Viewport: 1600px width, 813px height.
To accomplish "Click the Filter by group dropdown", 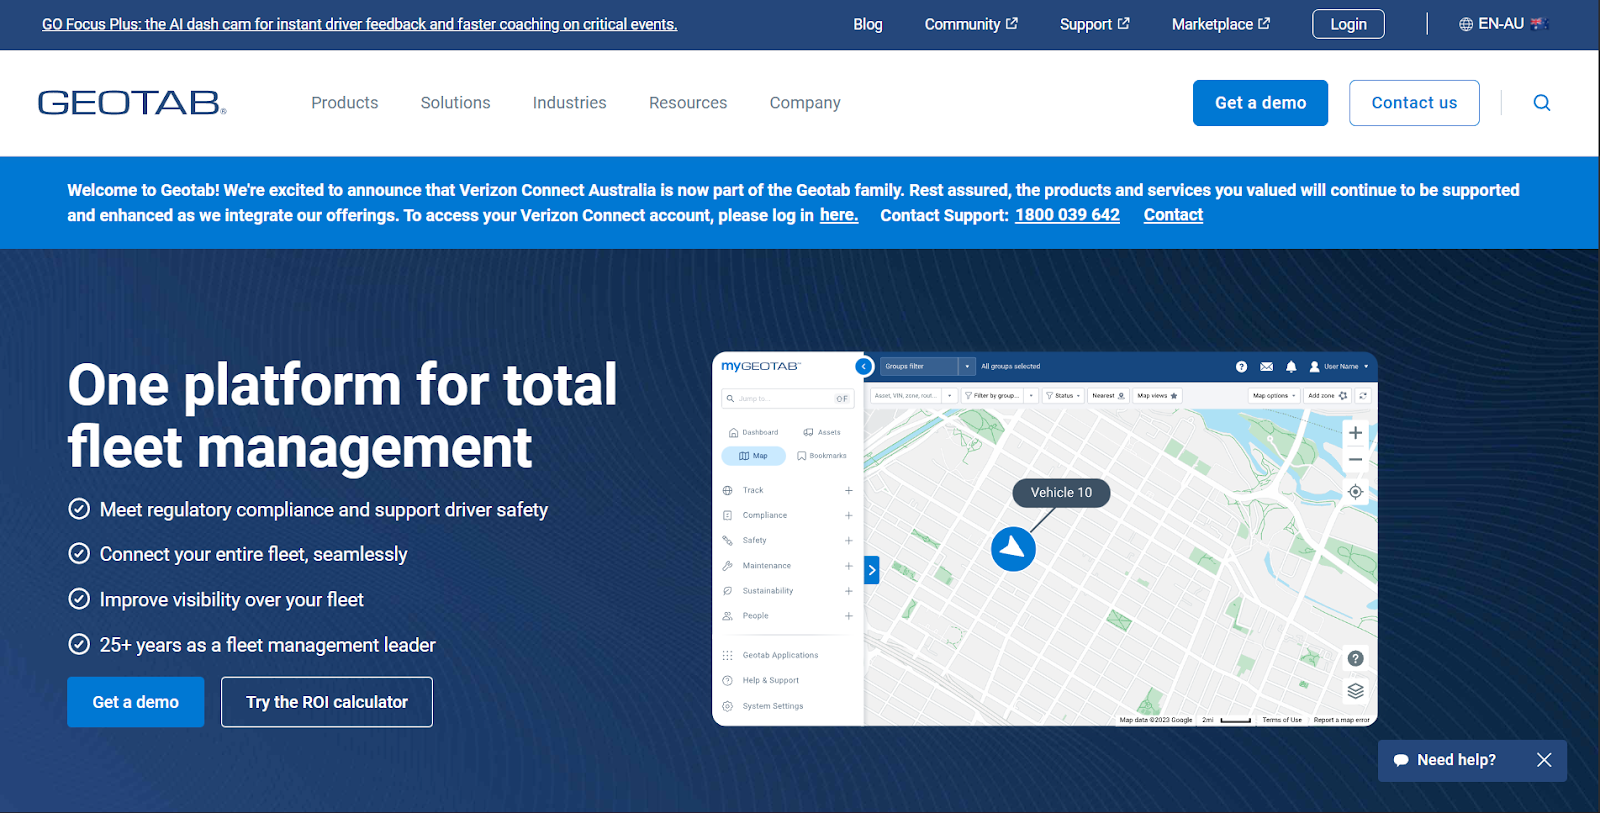I will tap(999, 396).
